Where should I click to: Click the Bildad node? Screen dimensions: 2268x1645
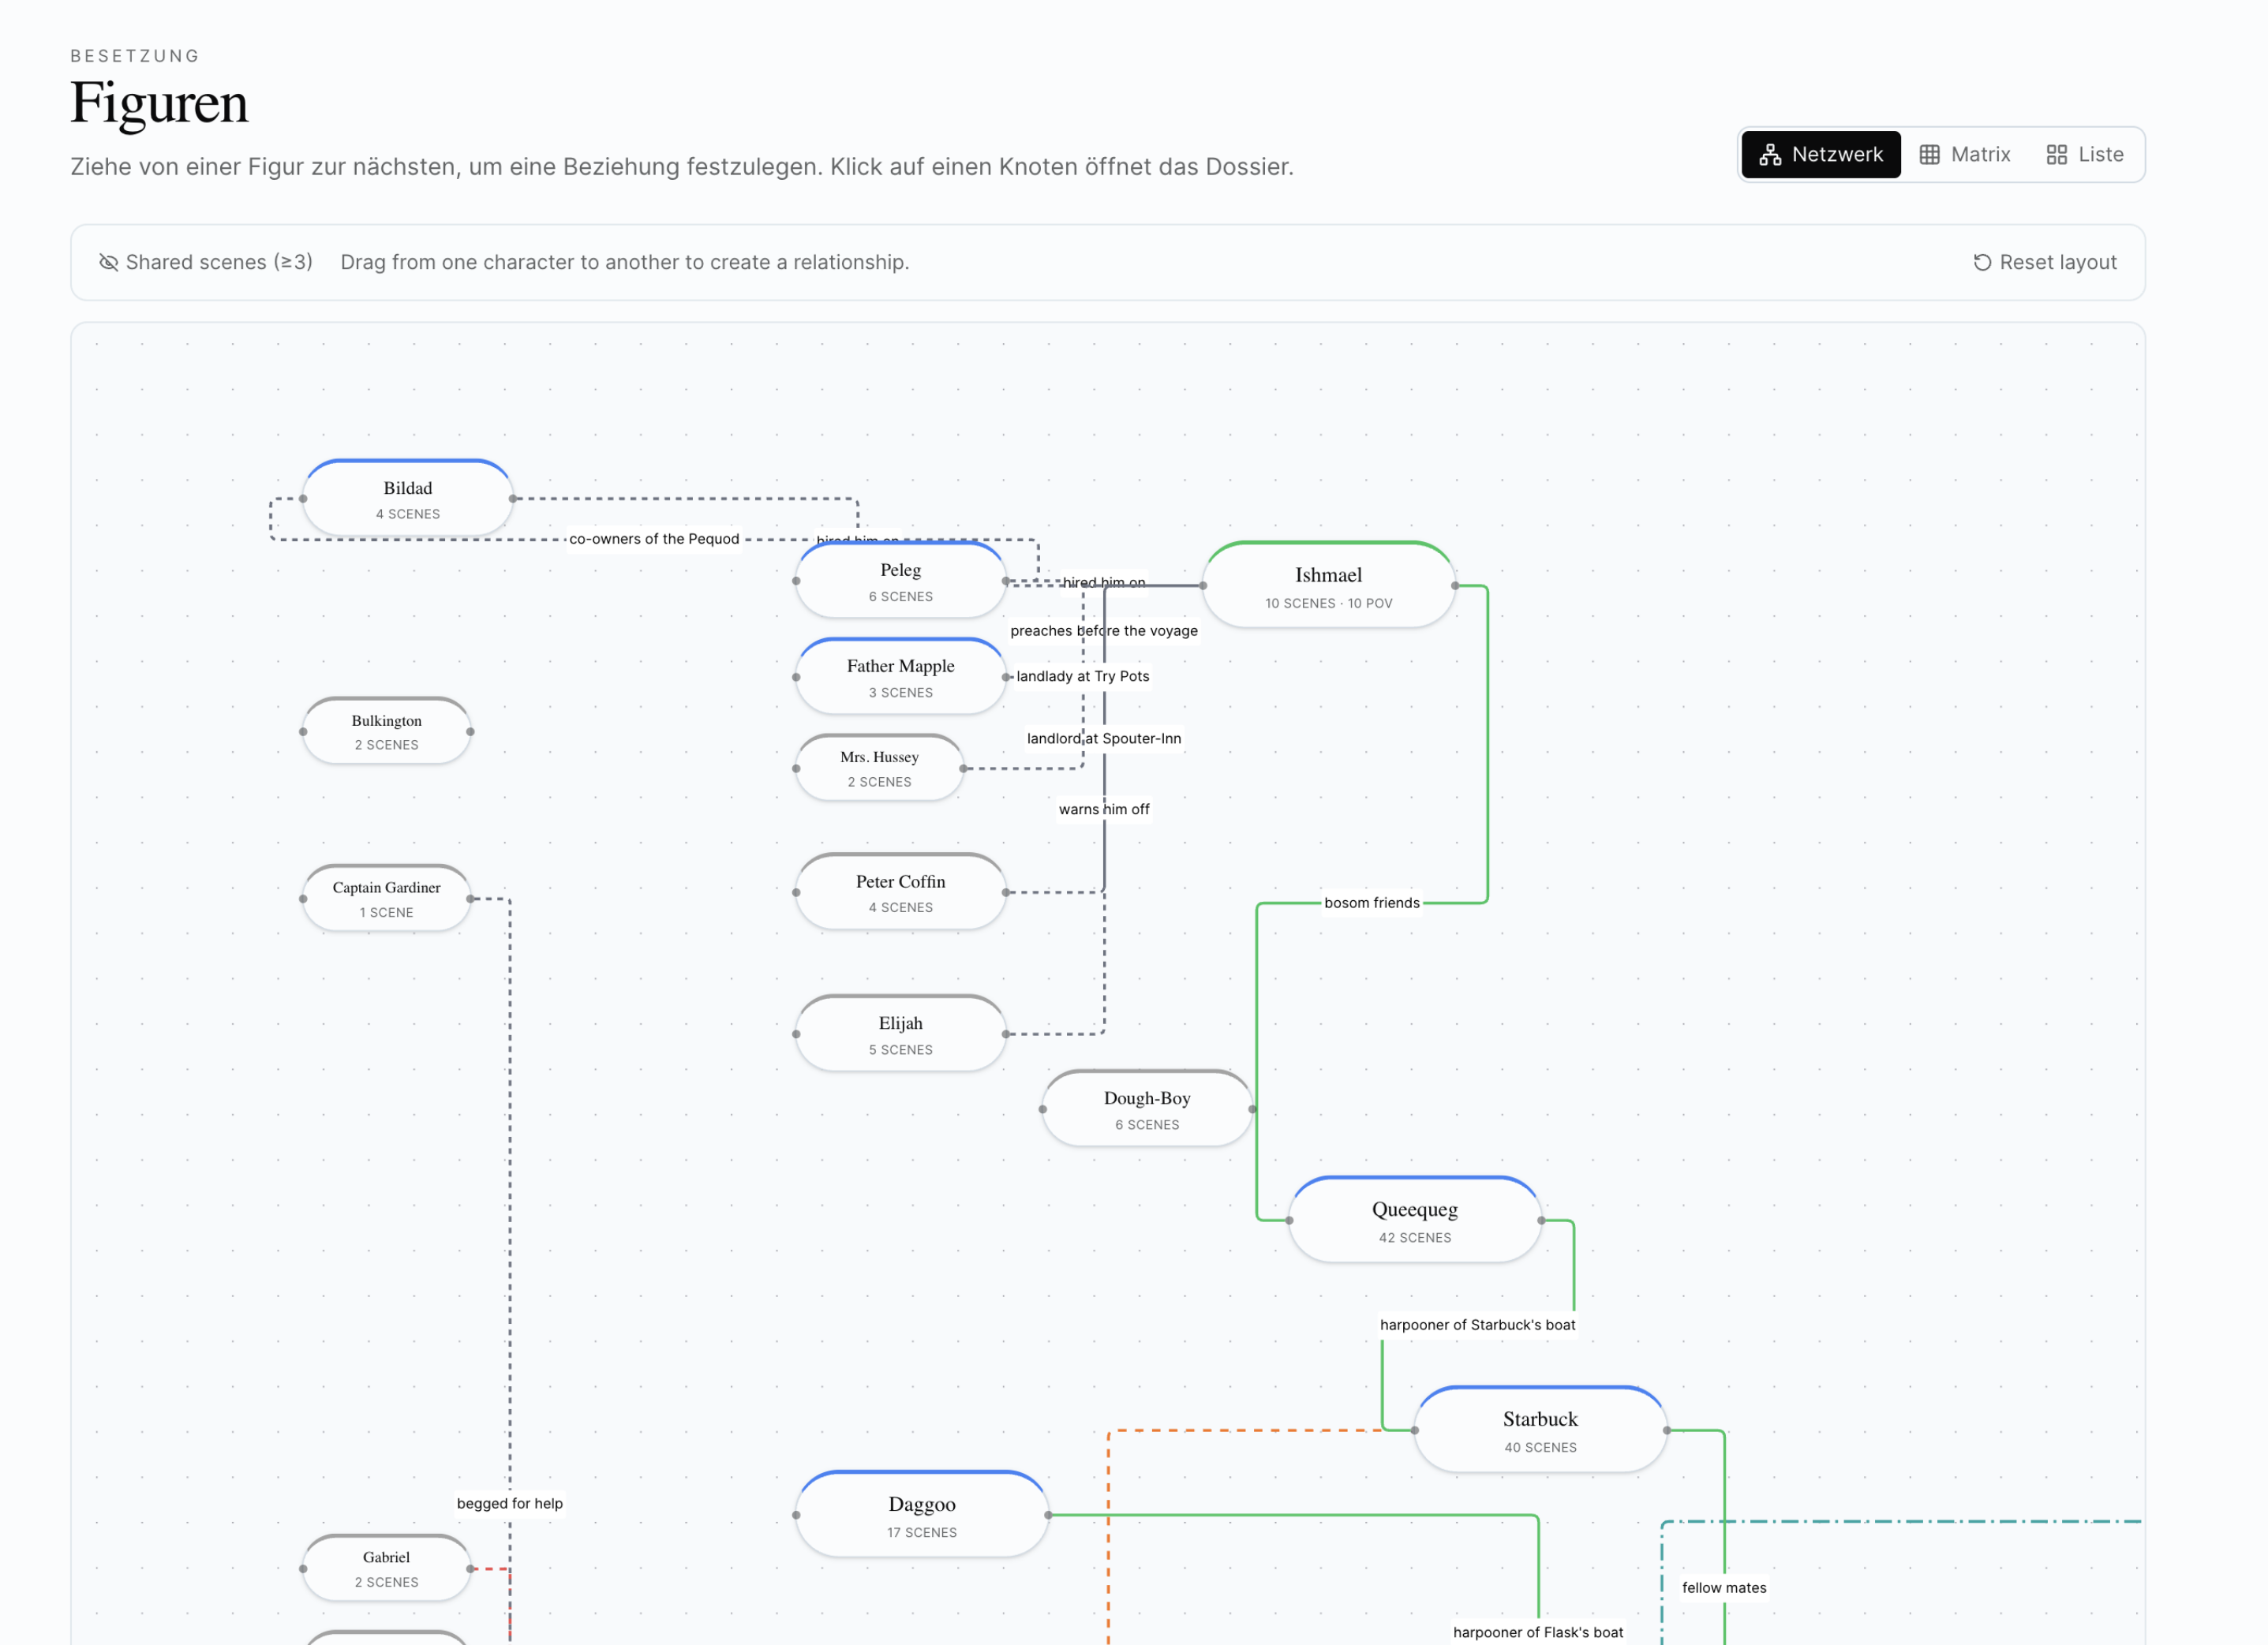407,498
